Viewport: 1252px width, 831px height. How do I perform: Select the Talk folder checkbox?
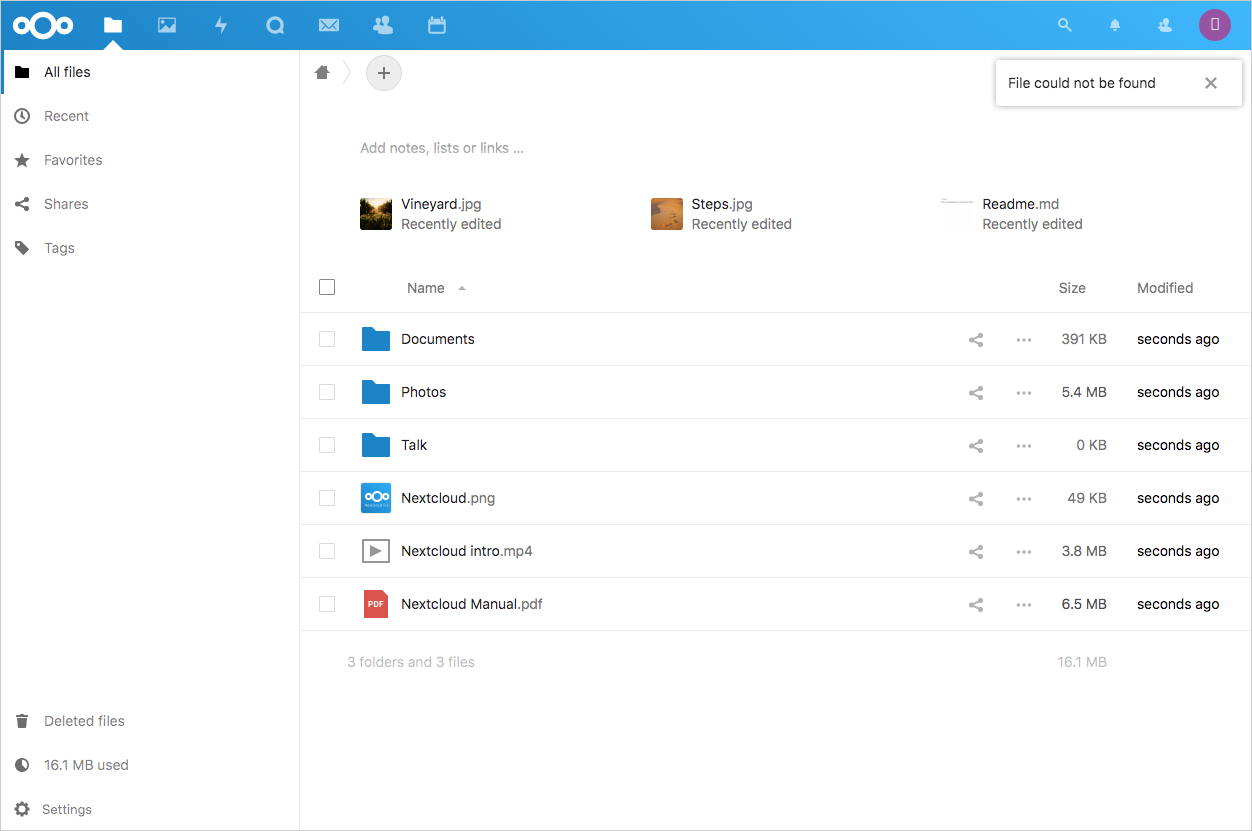[327, 445]
